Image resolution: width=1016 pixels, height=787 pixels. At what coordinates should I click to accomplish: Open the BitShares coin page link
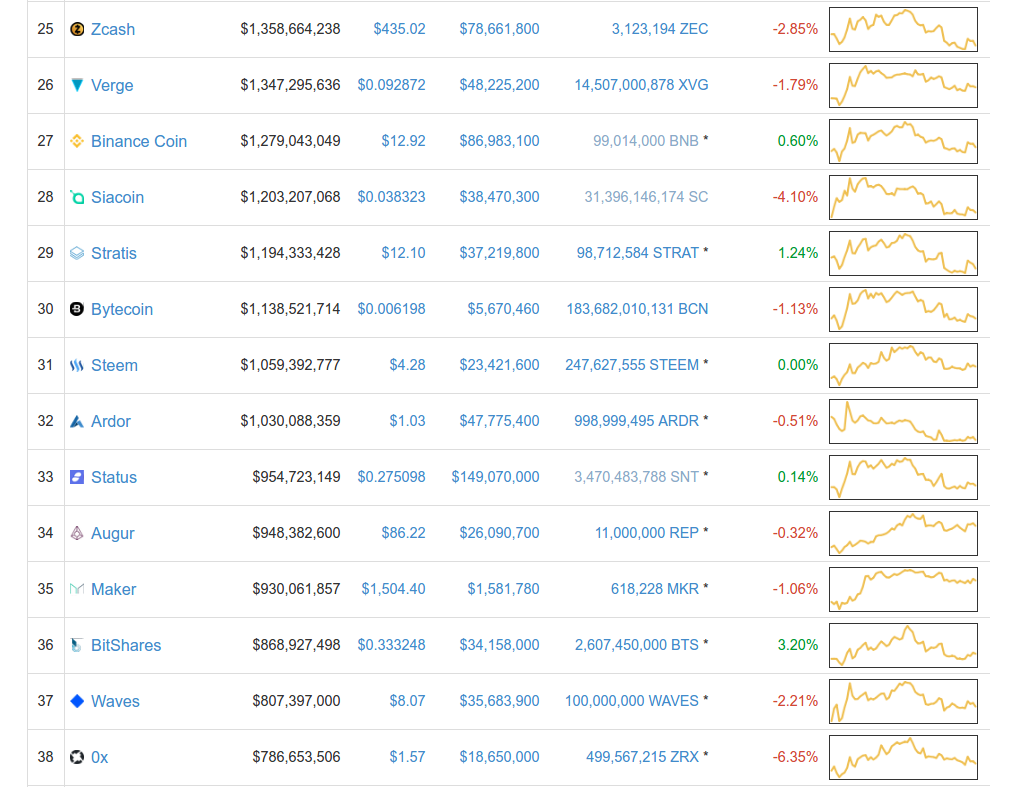pos(126,645)
